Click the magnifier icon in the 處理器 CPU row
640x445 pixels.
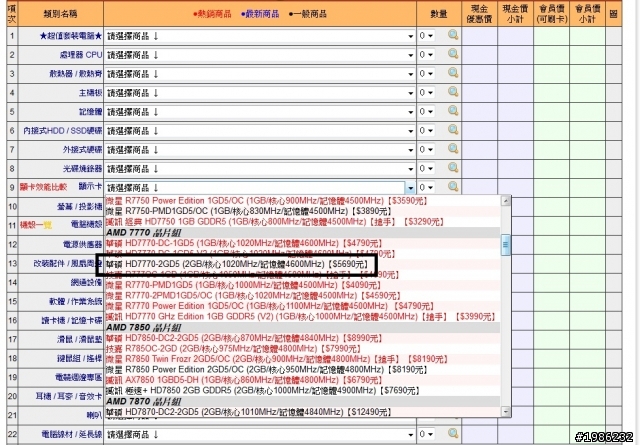(x=453, y=54)
